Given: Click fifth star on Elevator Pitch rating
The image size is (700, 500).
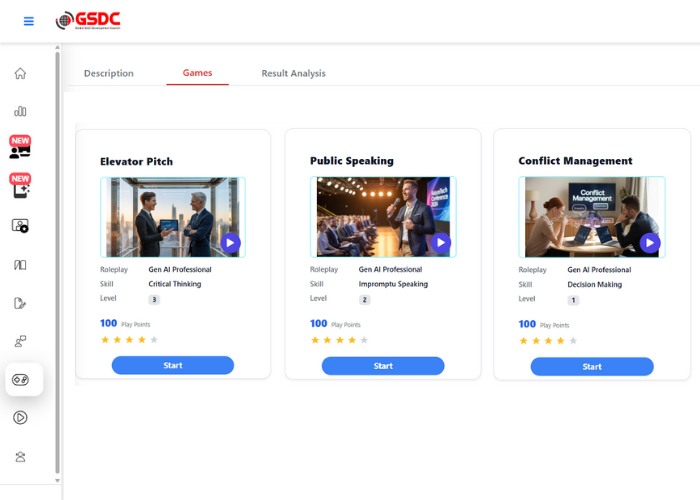Looking at the screenshot, I should pos(154,340).
